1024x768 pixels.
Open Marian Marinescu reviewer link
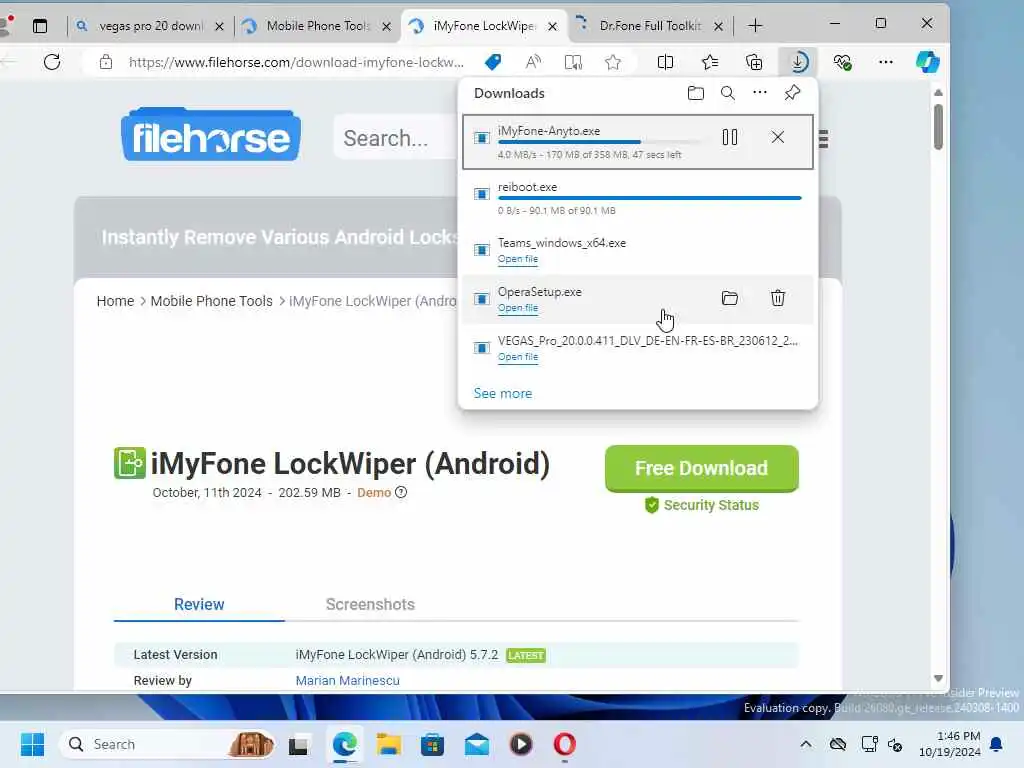(347, 680)
